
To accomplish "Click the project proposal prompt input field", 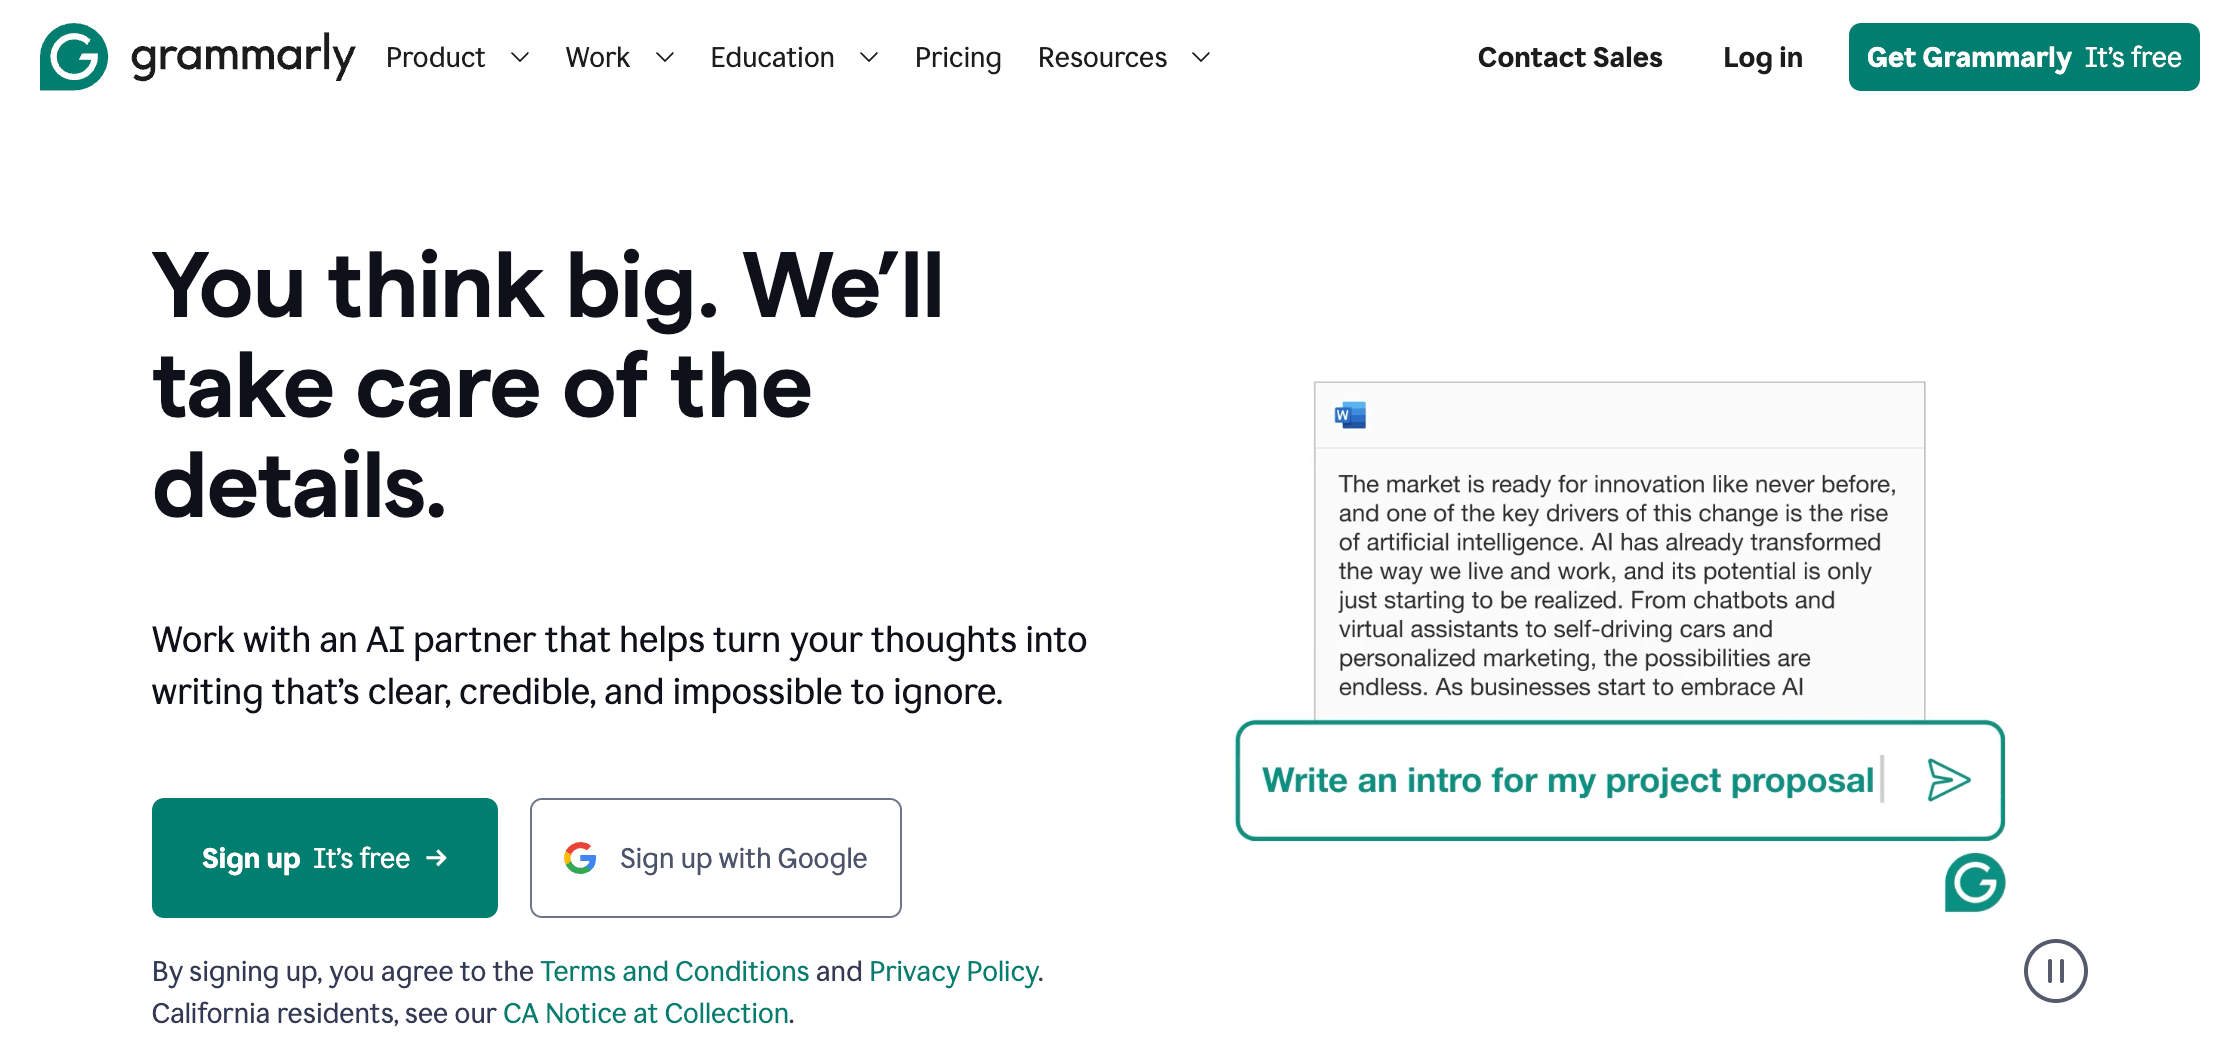I will click(x=1567, y=780).
